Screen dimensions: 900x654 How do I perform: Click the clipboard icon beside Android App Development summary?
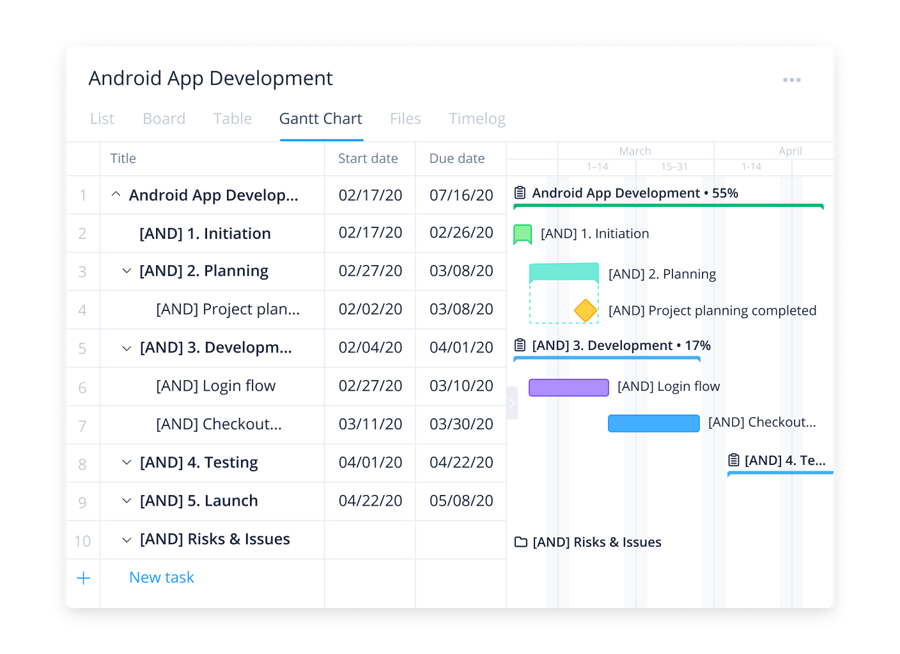tap(521, 193)
